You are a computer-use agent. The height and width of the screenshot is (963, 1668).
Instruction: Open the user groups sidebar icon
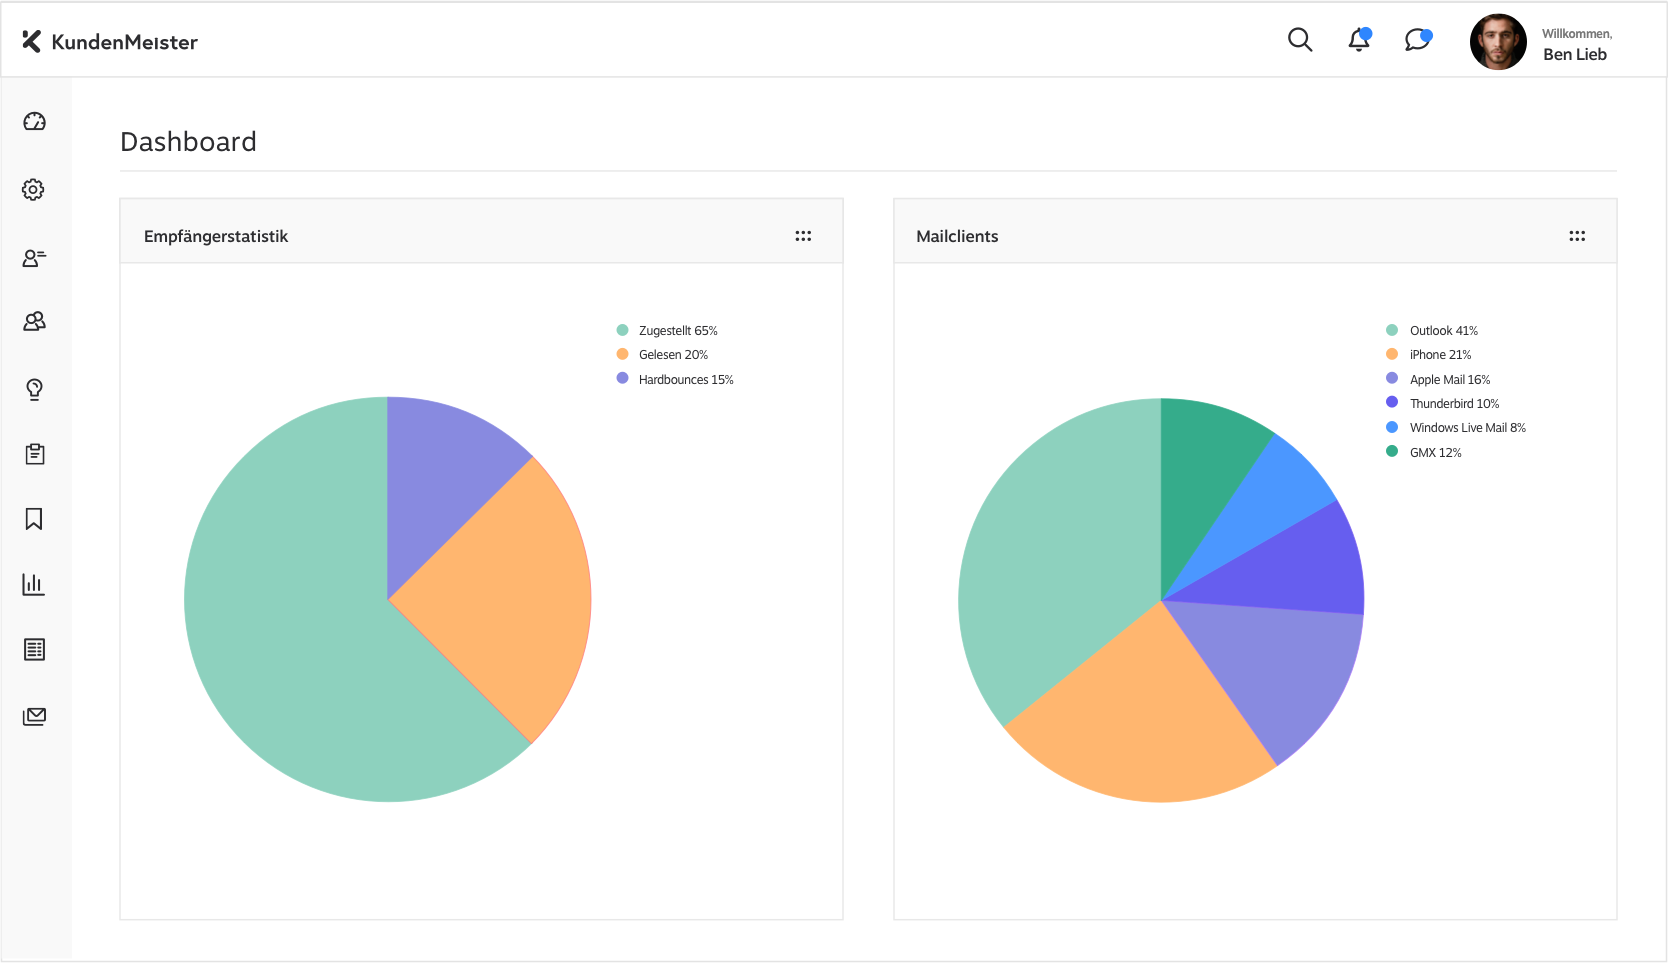tap(34, 321)
